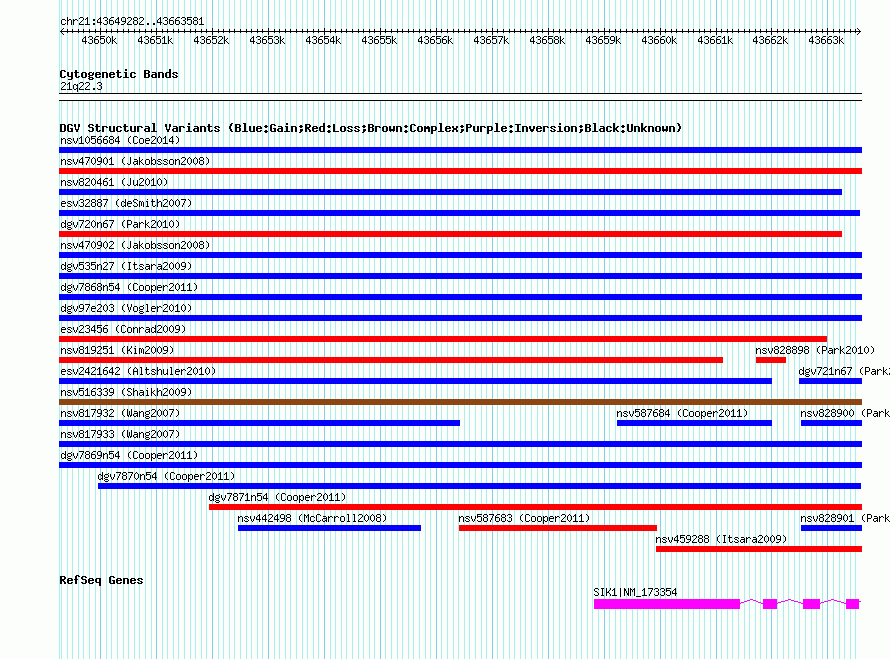Click esv23456 (Conrad2009) red loss bar
Screen dimensions: 890x659
coord(443,339)
